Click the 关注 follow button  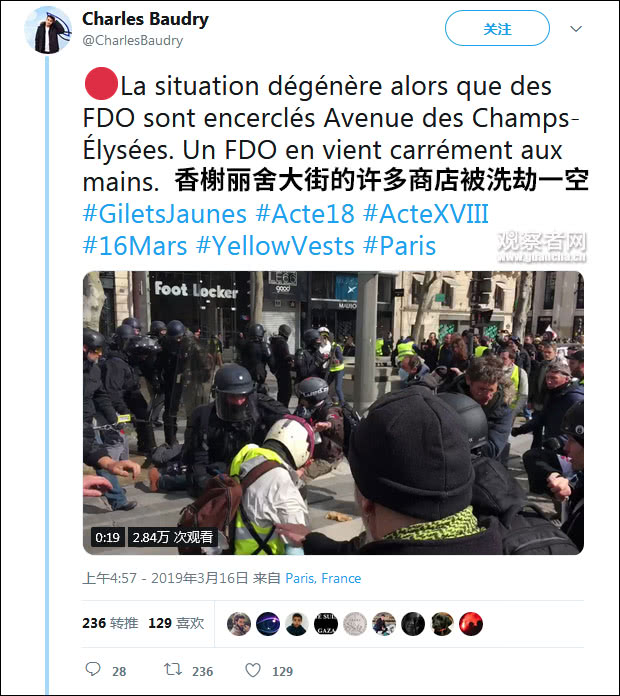pos(497,28)
